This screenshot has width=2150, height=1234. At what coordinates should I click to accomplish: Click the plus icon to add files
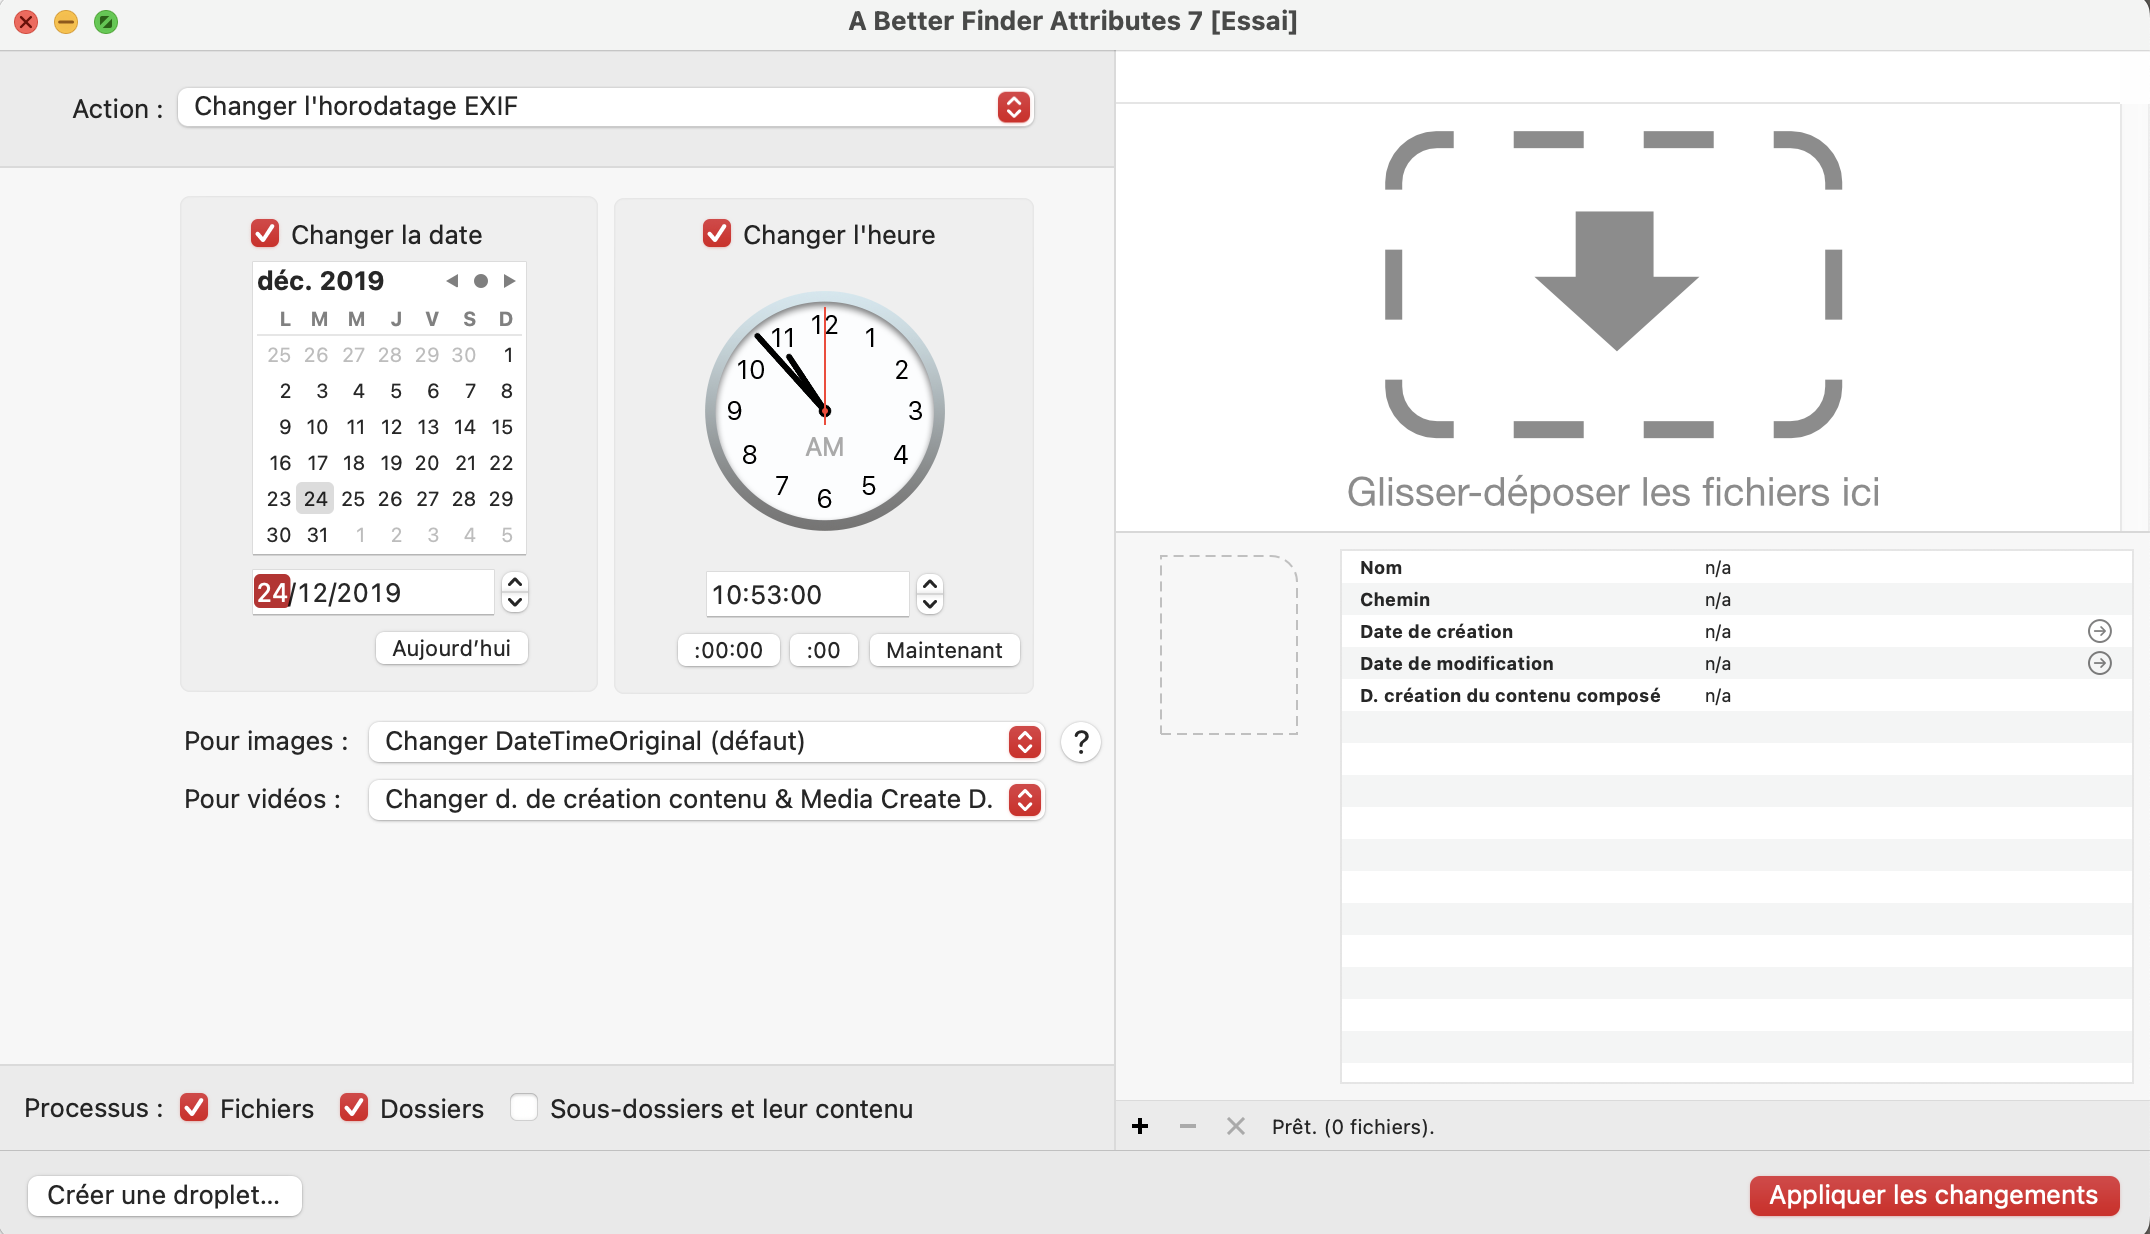click(1140, 1126)
